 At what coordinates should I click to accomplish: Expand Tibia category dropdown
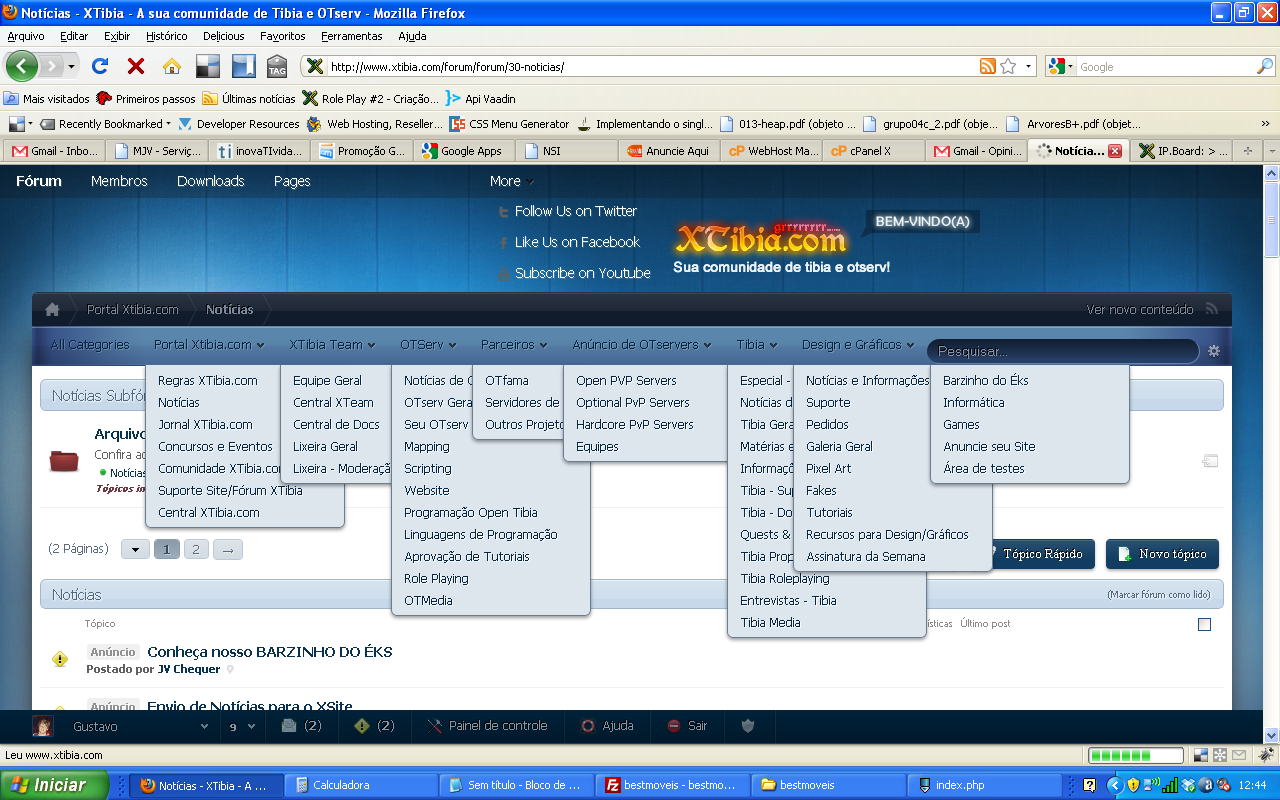pyautogui.click(x=756, y=344)
